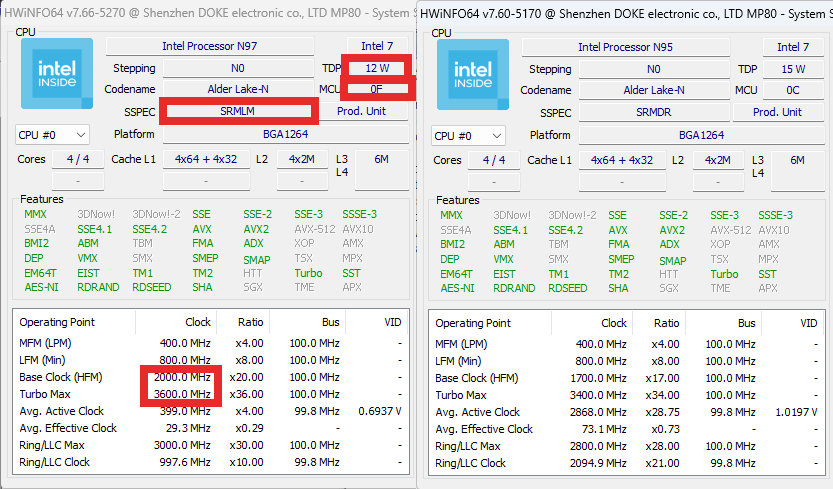Select the Turbo Max row in N97 window

pos(210,394)
